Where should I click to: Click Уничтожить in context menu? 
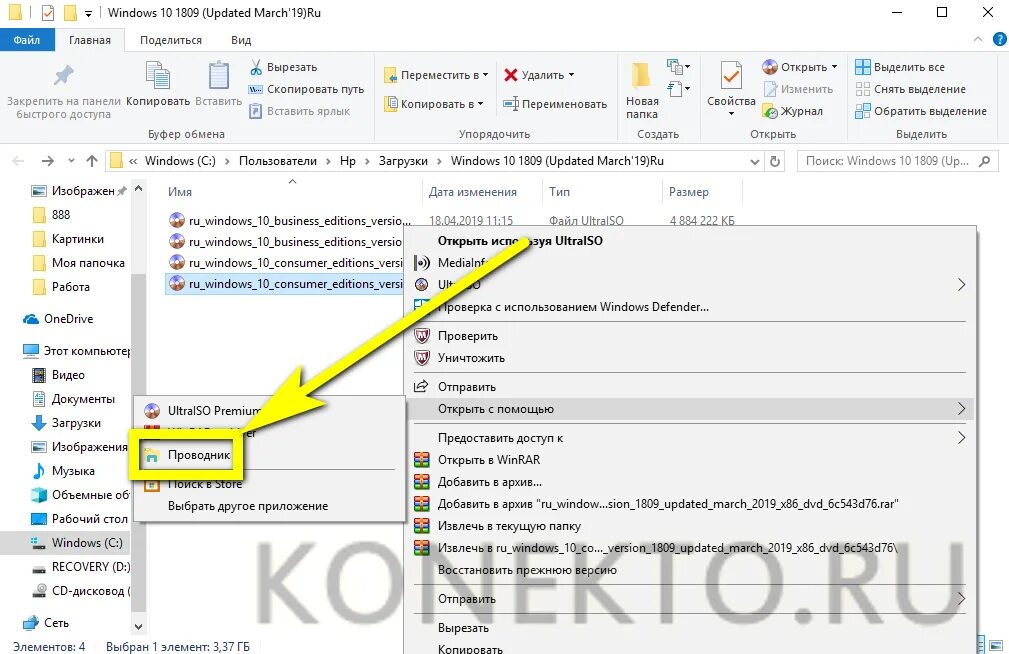[x=471, y=358]
